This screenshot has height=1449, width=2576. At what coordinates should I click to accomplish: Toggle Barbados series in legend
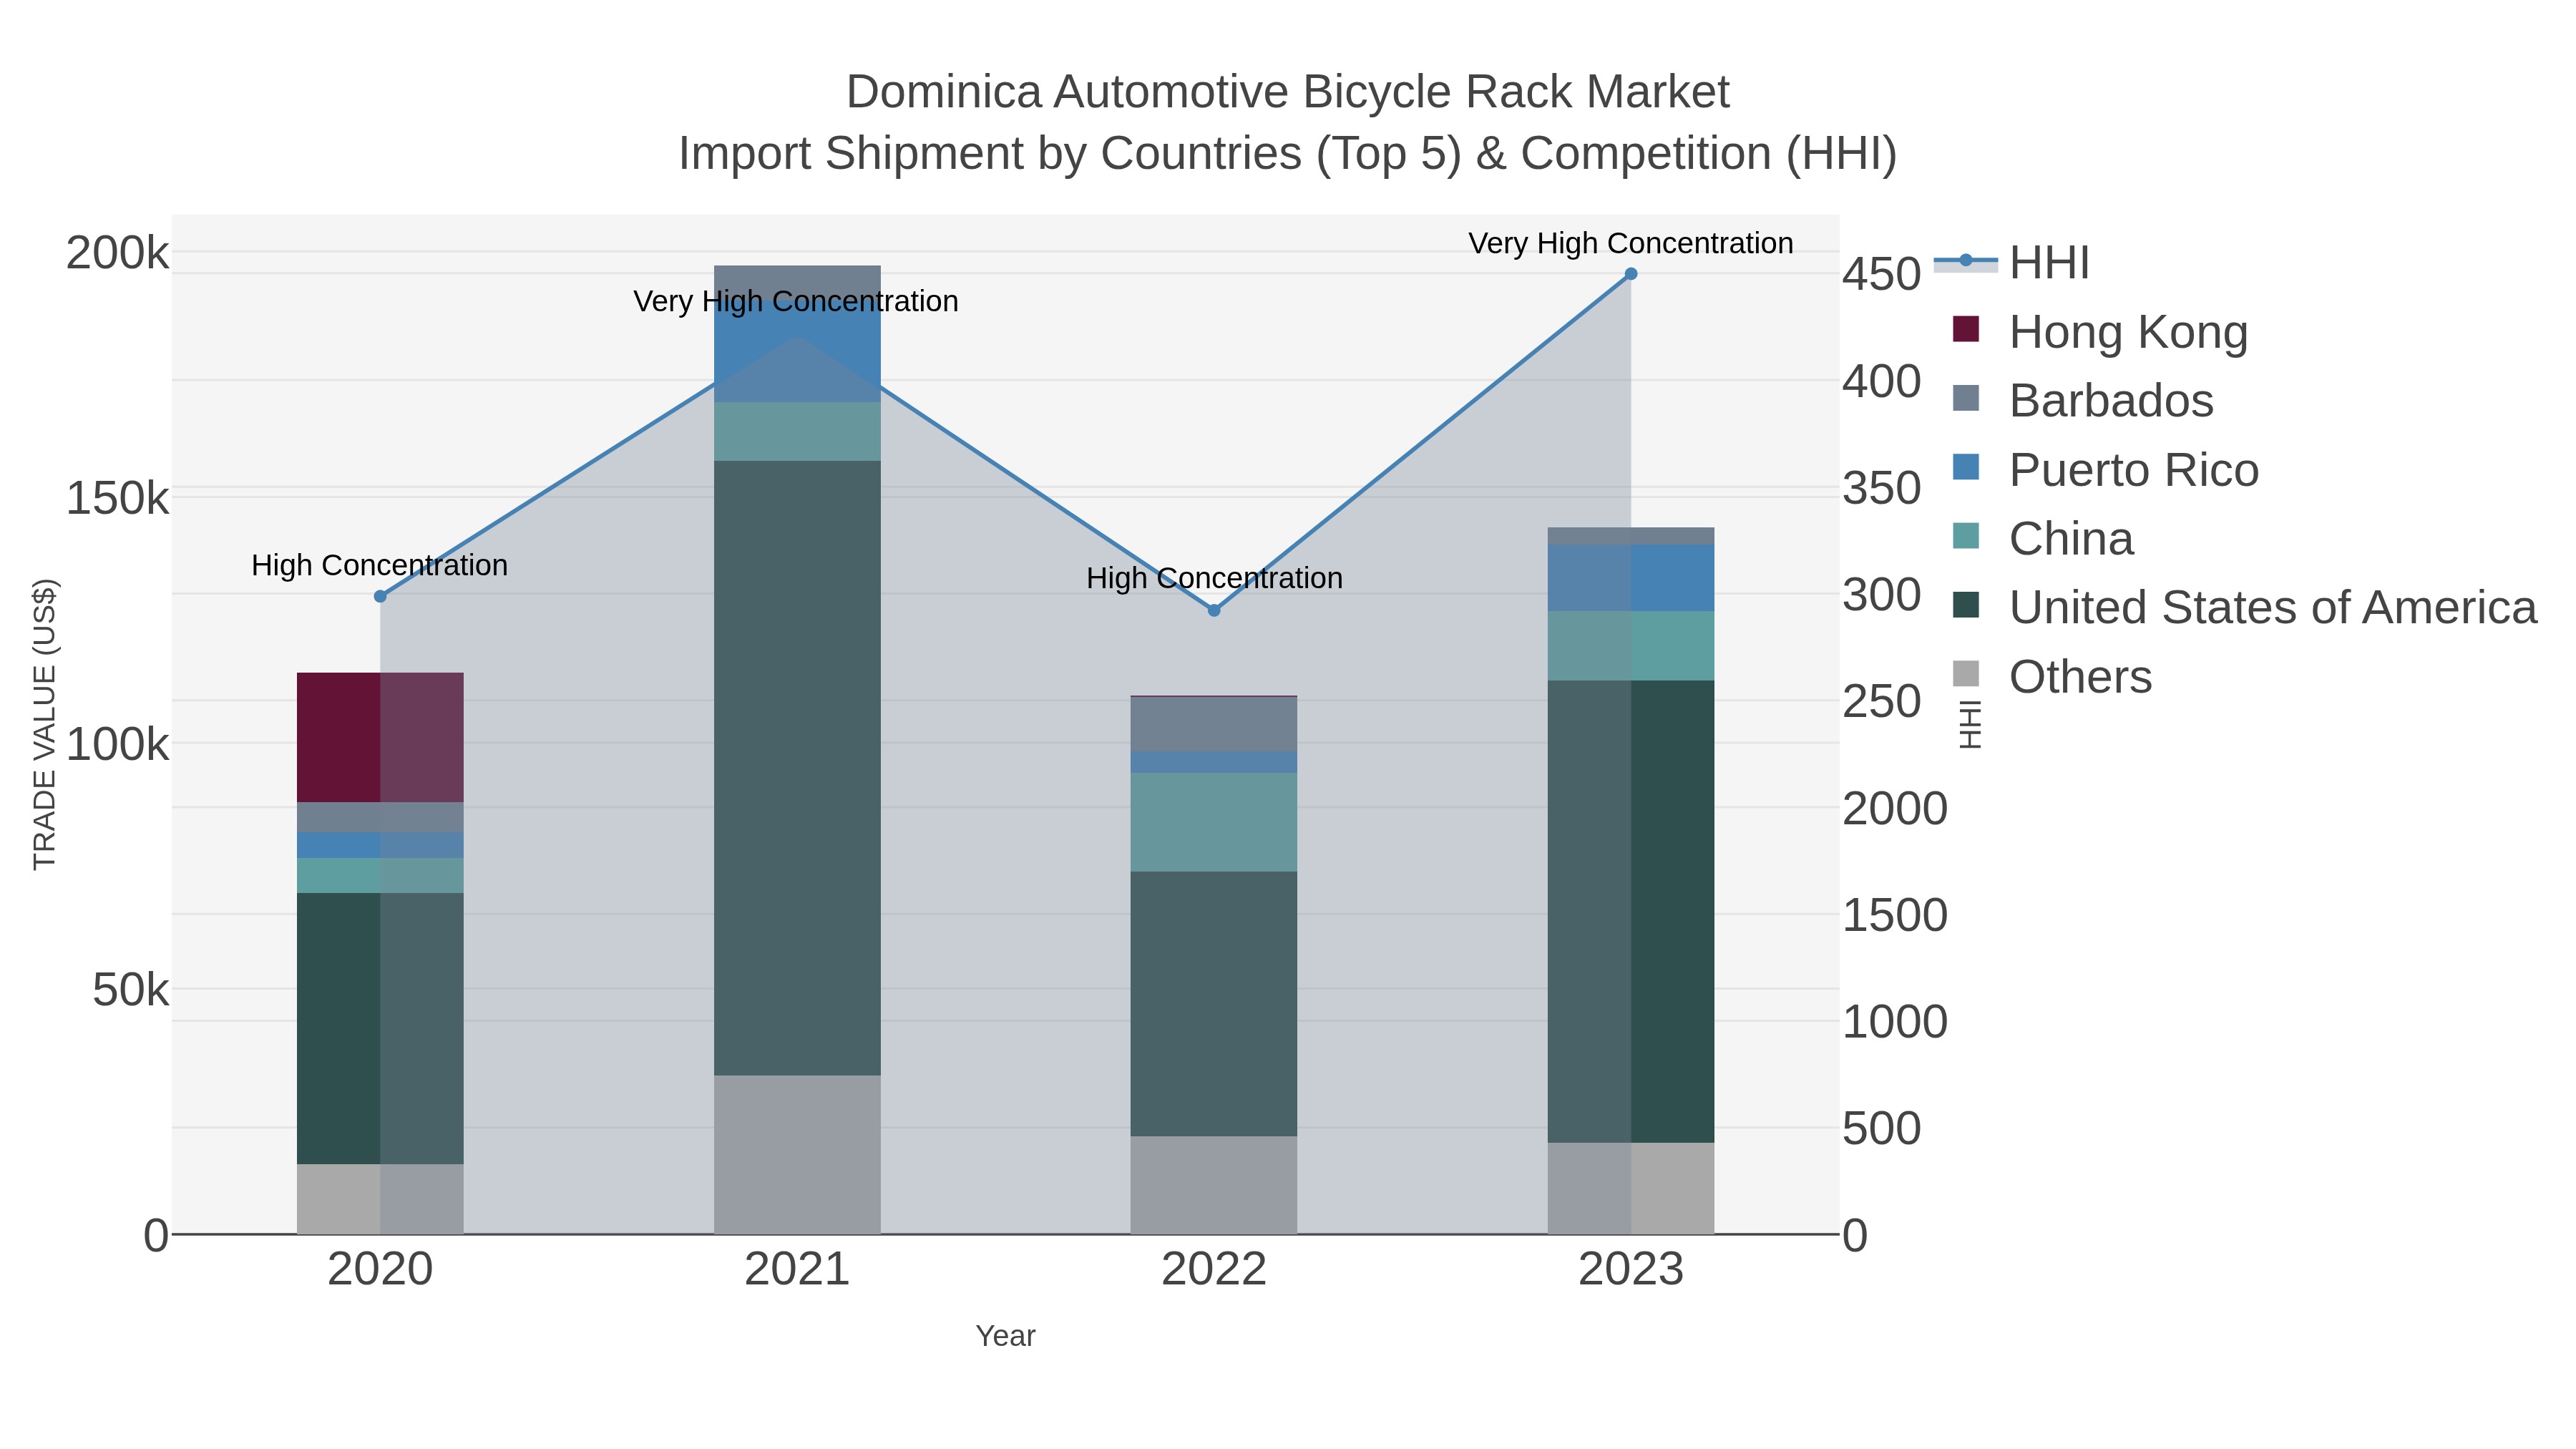pyautogui.click(x=2082, y=400)
